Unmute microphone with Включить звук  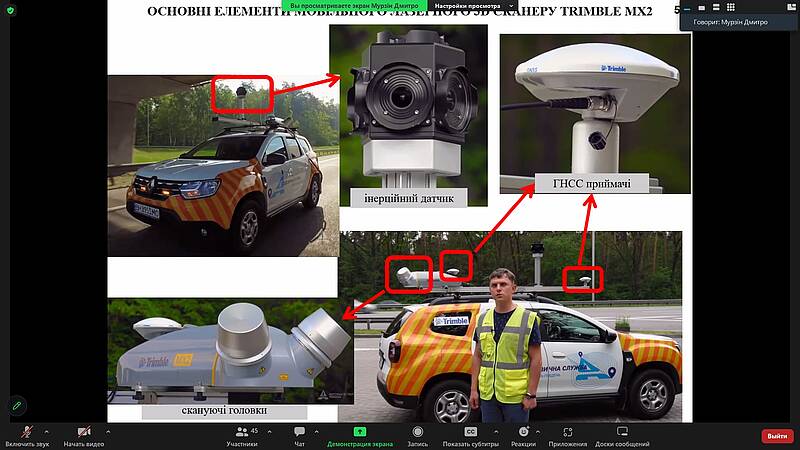tap(27, 436)
